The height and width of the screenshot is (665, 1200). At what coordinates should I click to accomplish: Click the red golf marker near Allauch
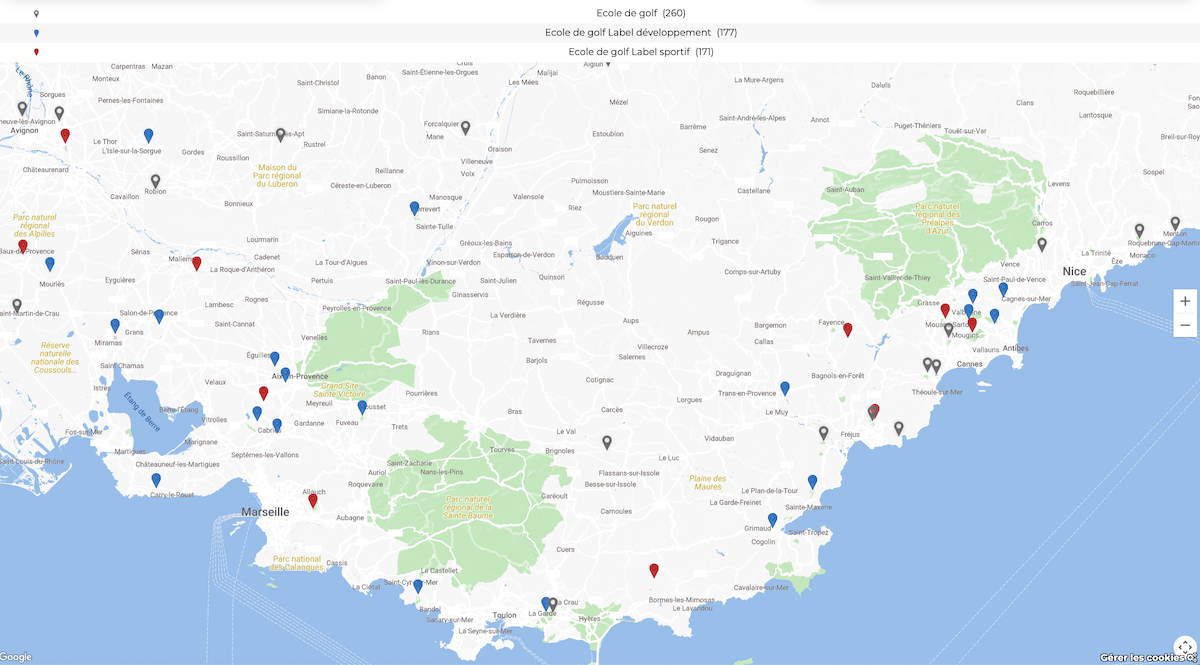312,500
